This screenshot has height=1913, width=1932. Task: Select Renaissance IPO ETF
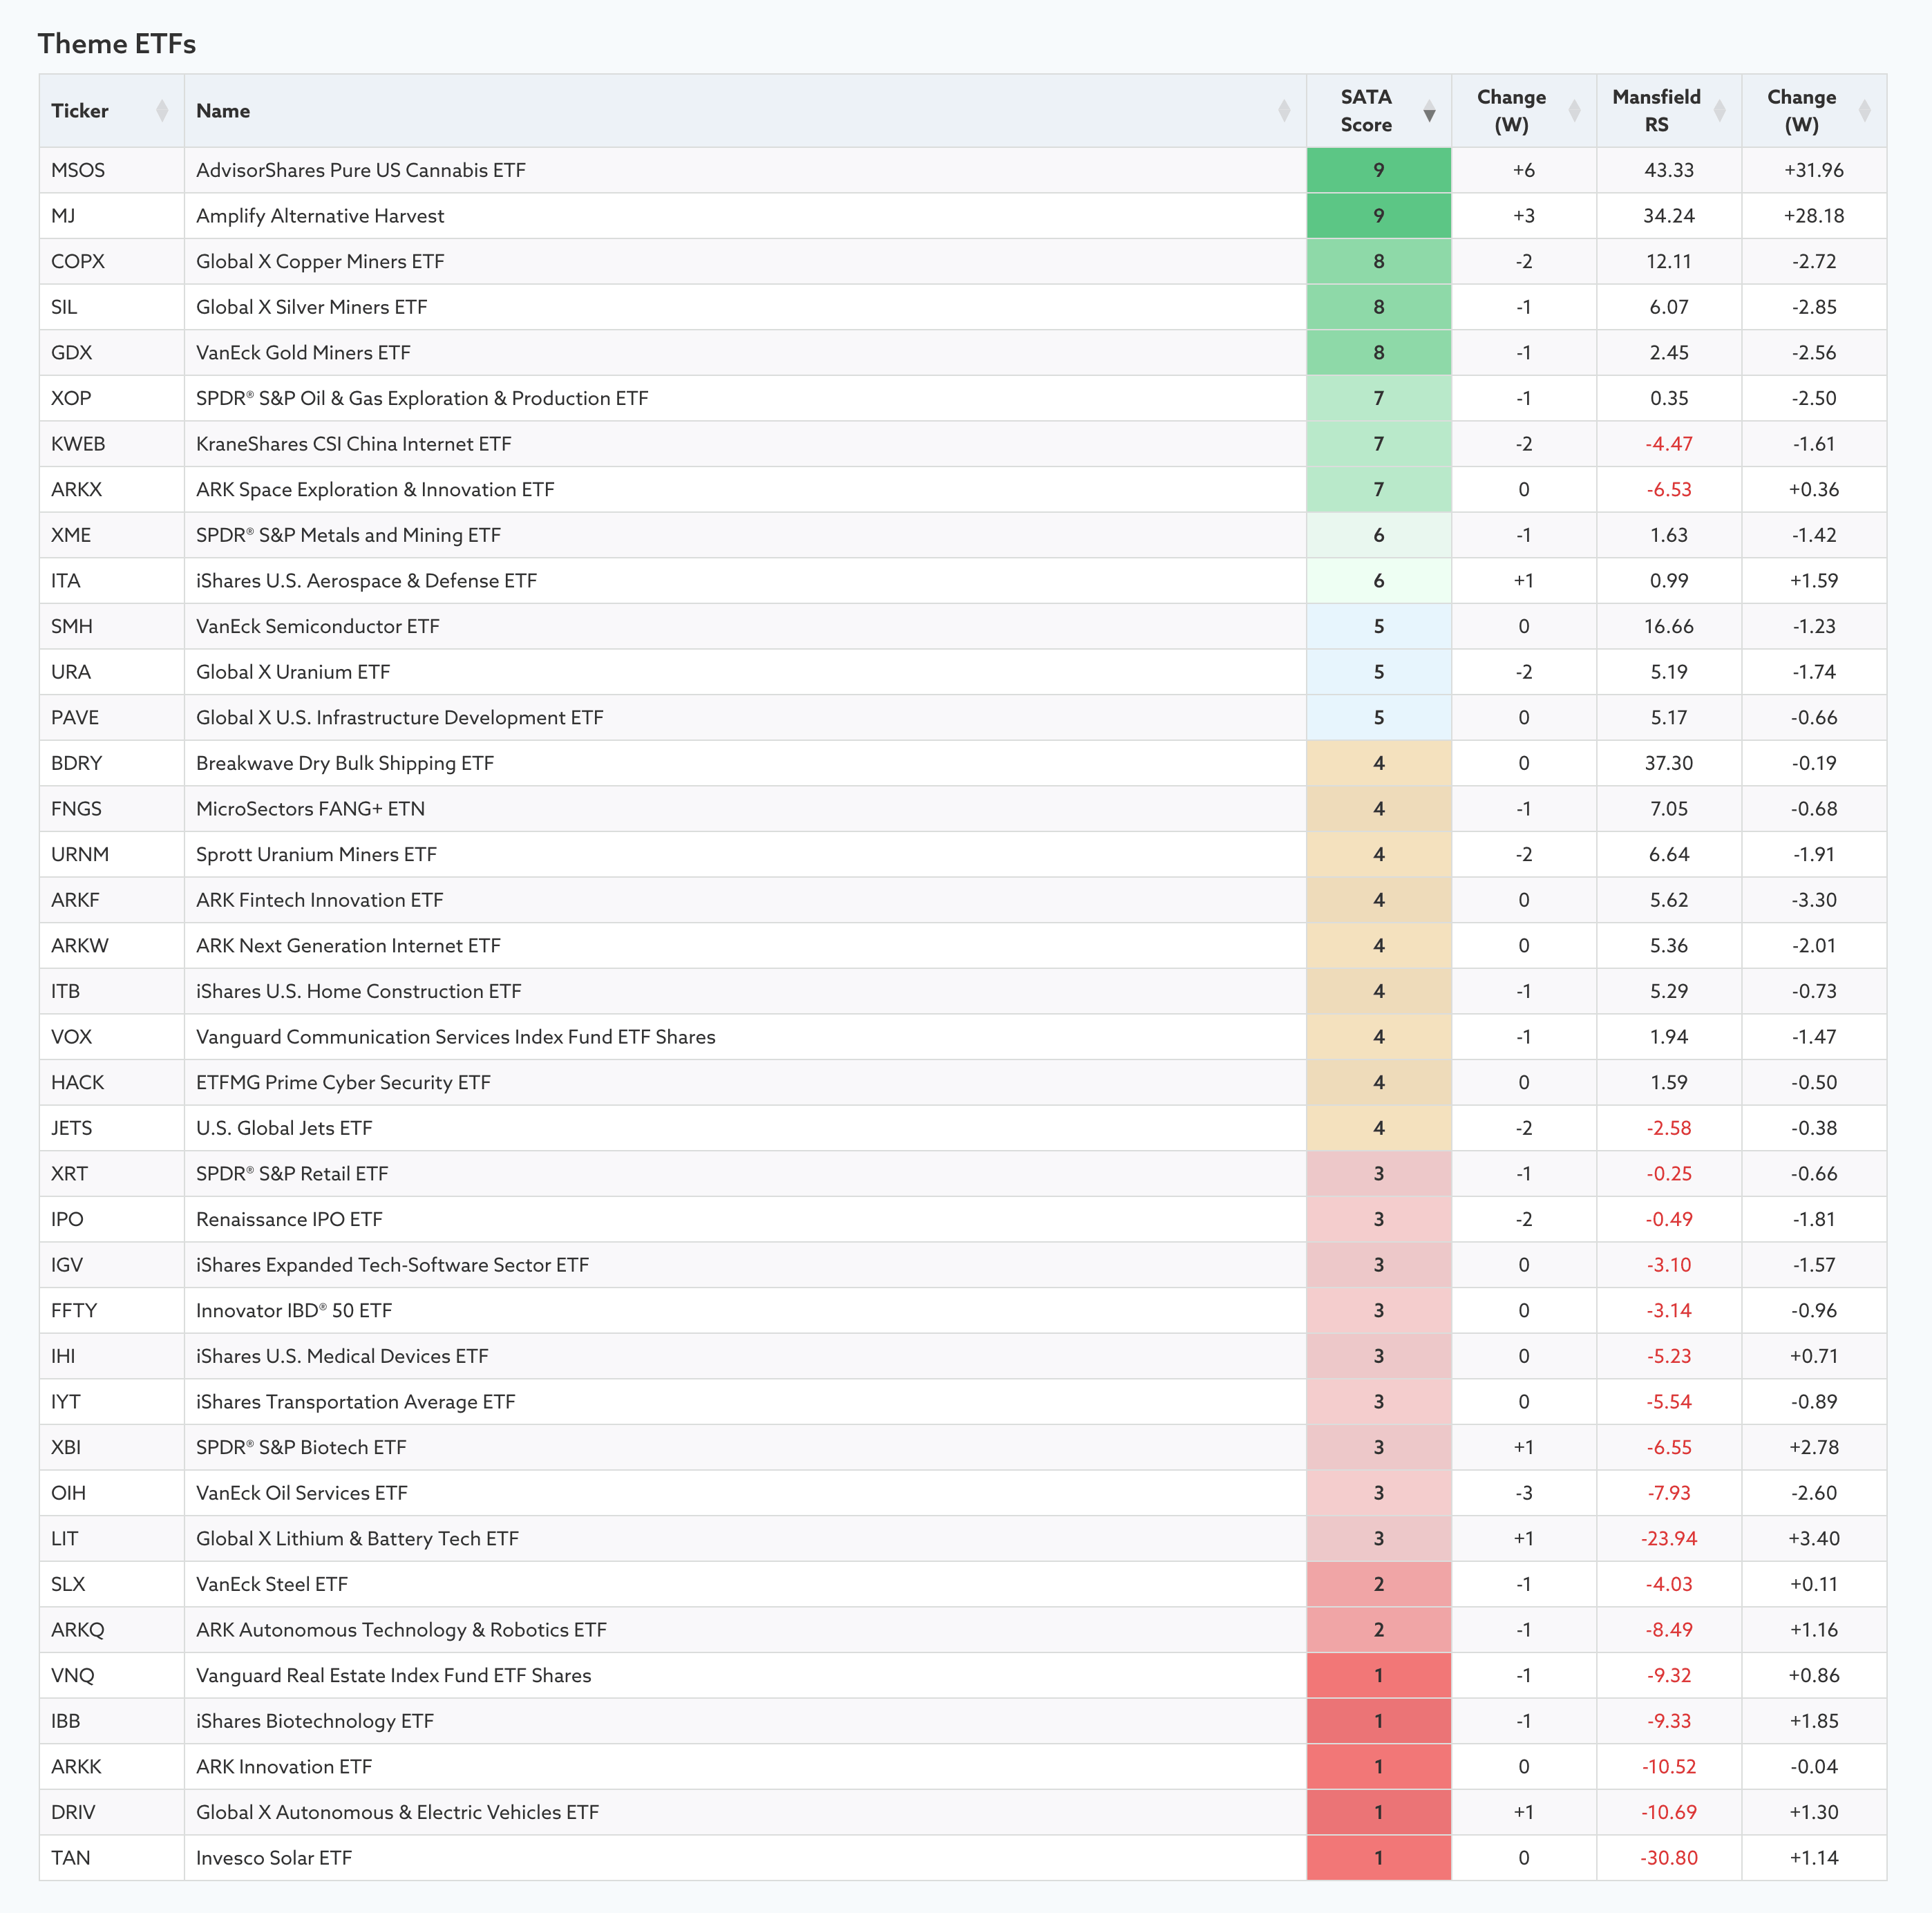point(289,1219)
